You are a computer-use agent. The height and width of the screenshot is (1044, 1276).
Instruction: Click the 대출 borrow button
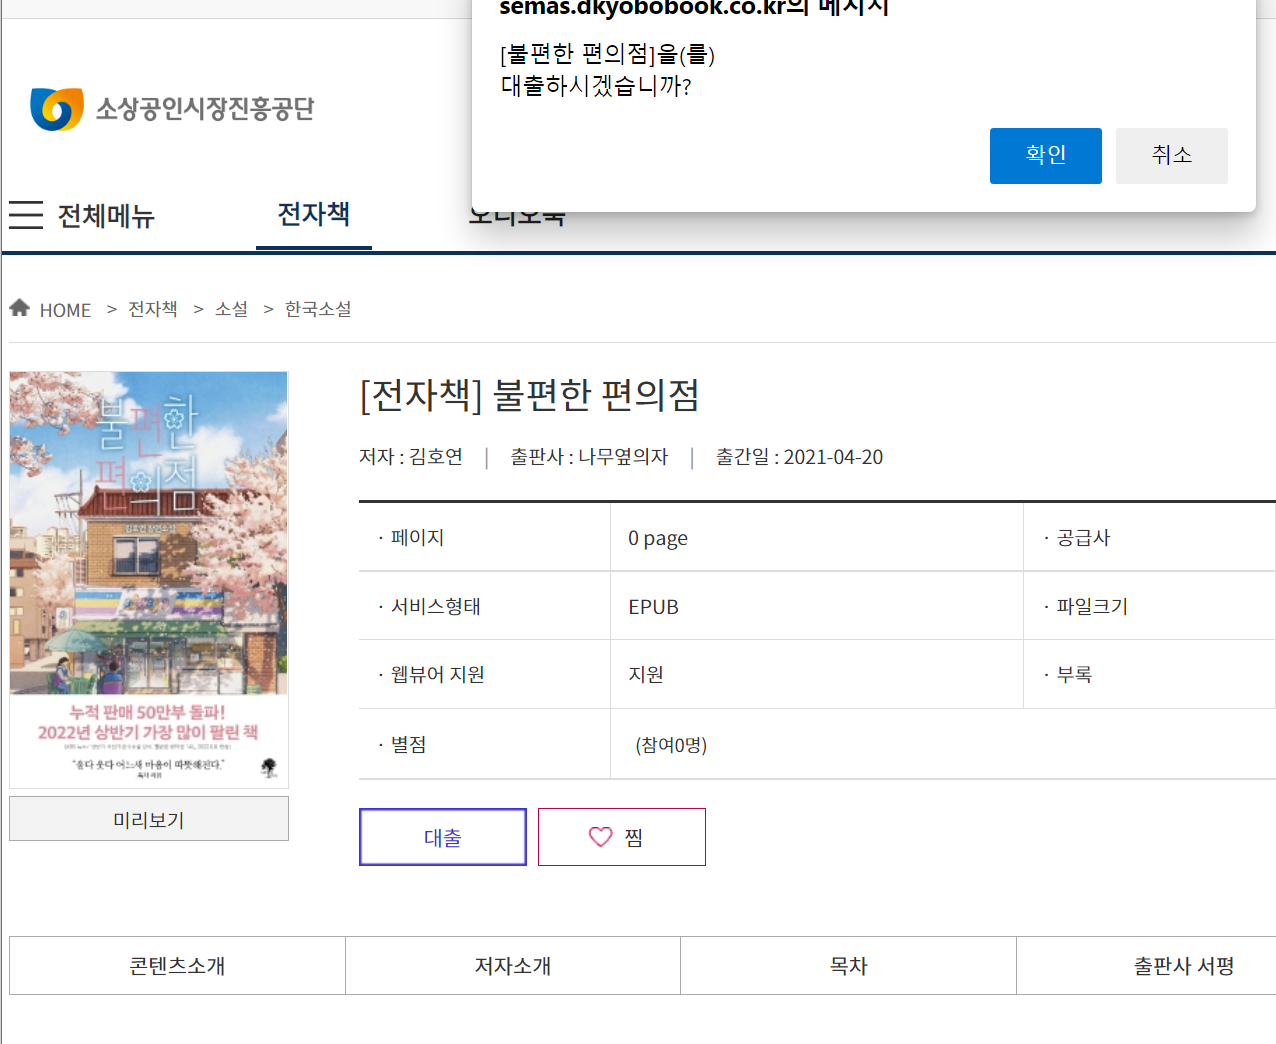[x=443, y=837]
